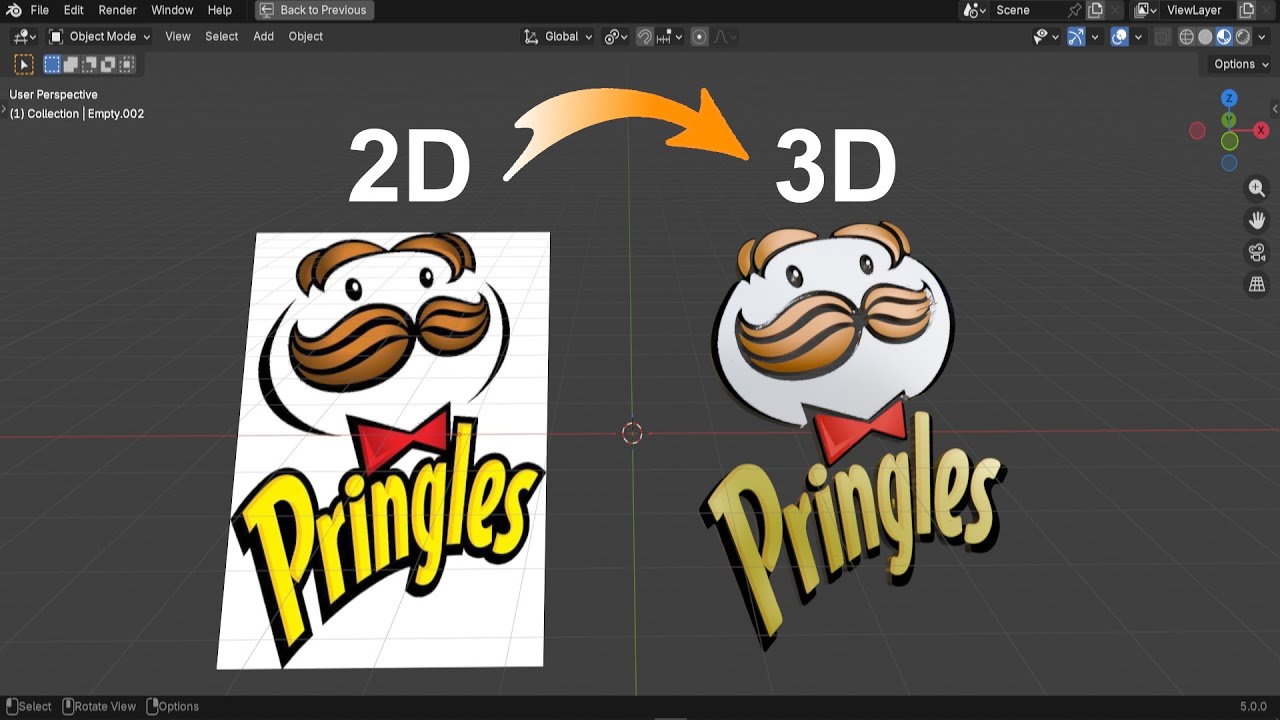The height and width of the screenshot is (720, 1280).
Task: Click the negative Z axis gizmo circle
Action: (1229, 163)
